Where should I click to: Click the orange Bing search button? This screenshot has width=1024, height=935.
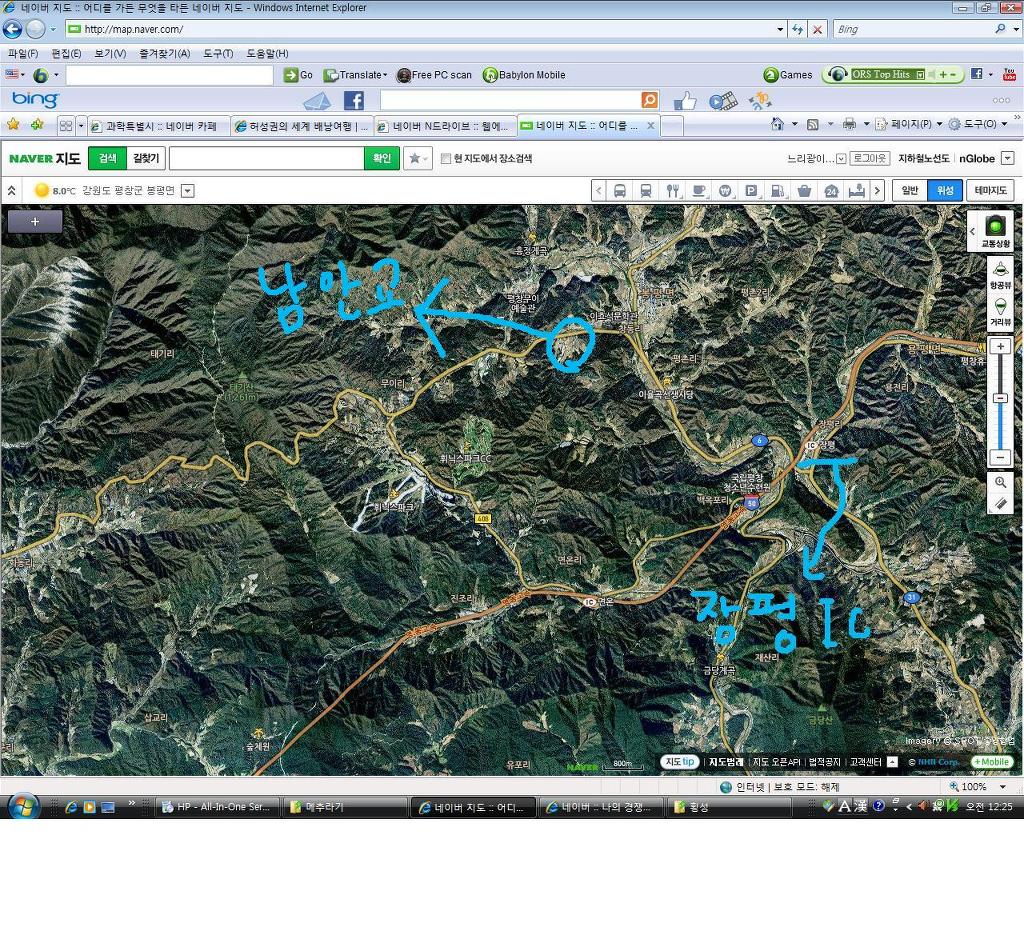(x=649, y=100)
